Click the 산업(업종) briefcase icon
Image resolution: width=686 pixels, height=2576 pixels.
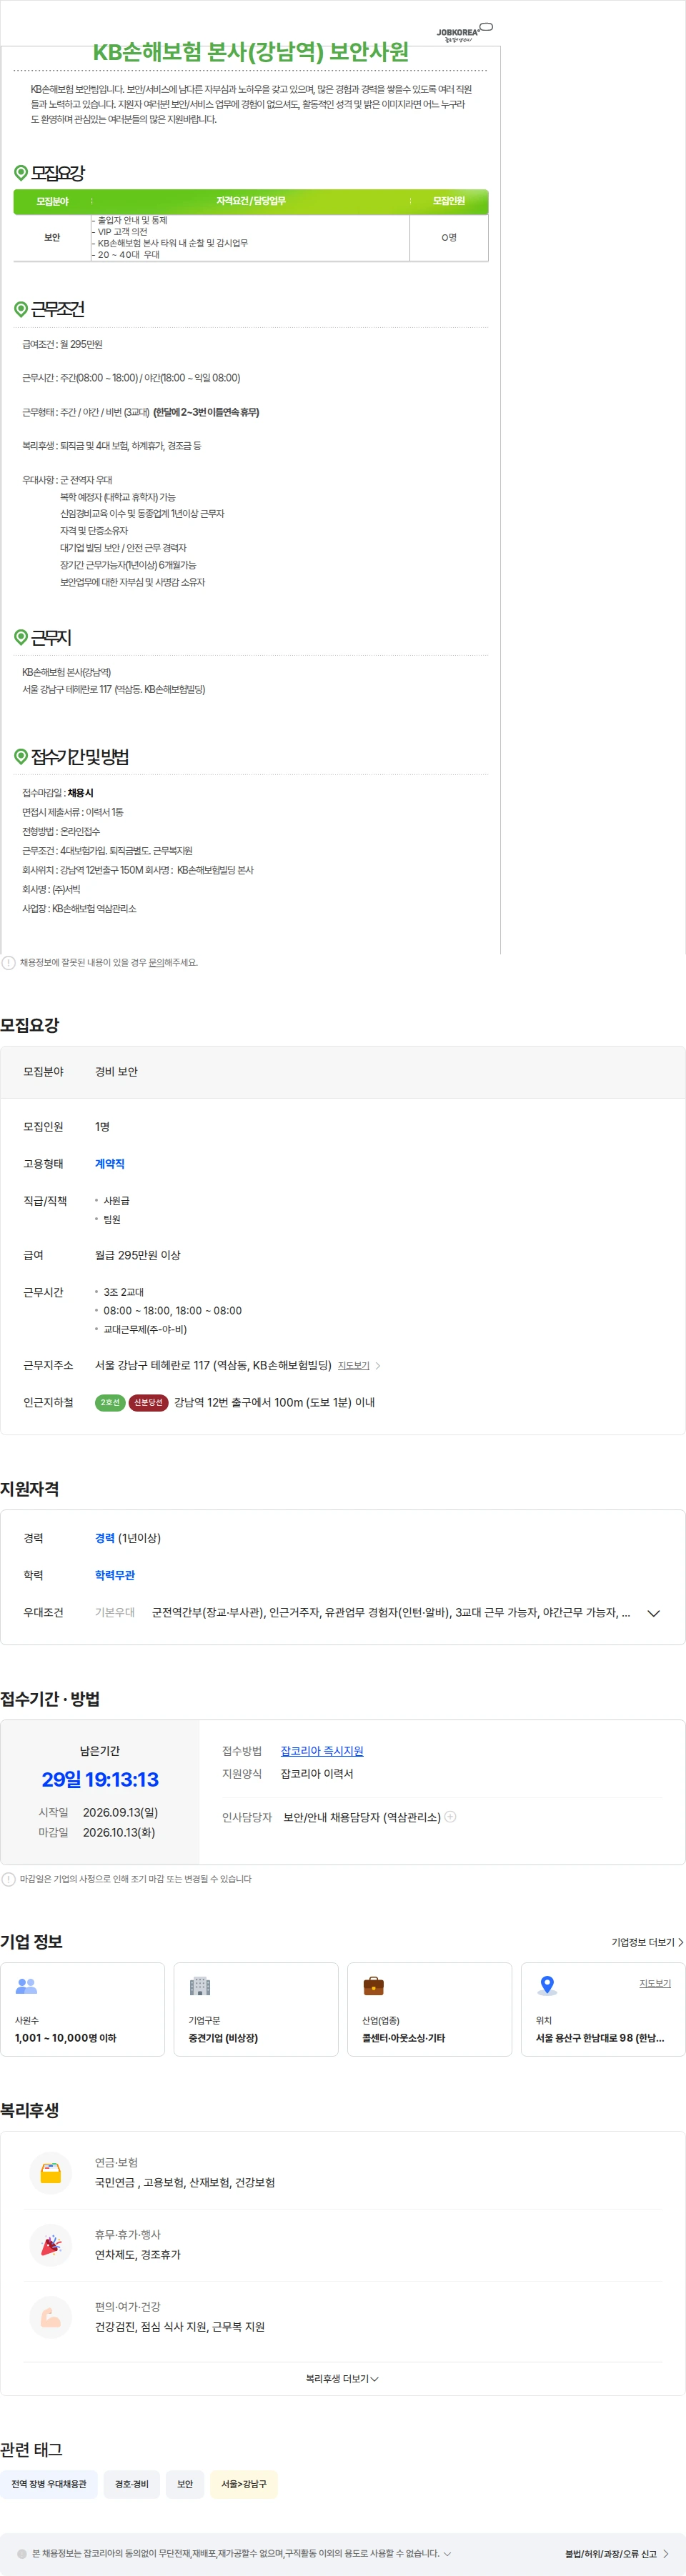[x=374, y=1986]
